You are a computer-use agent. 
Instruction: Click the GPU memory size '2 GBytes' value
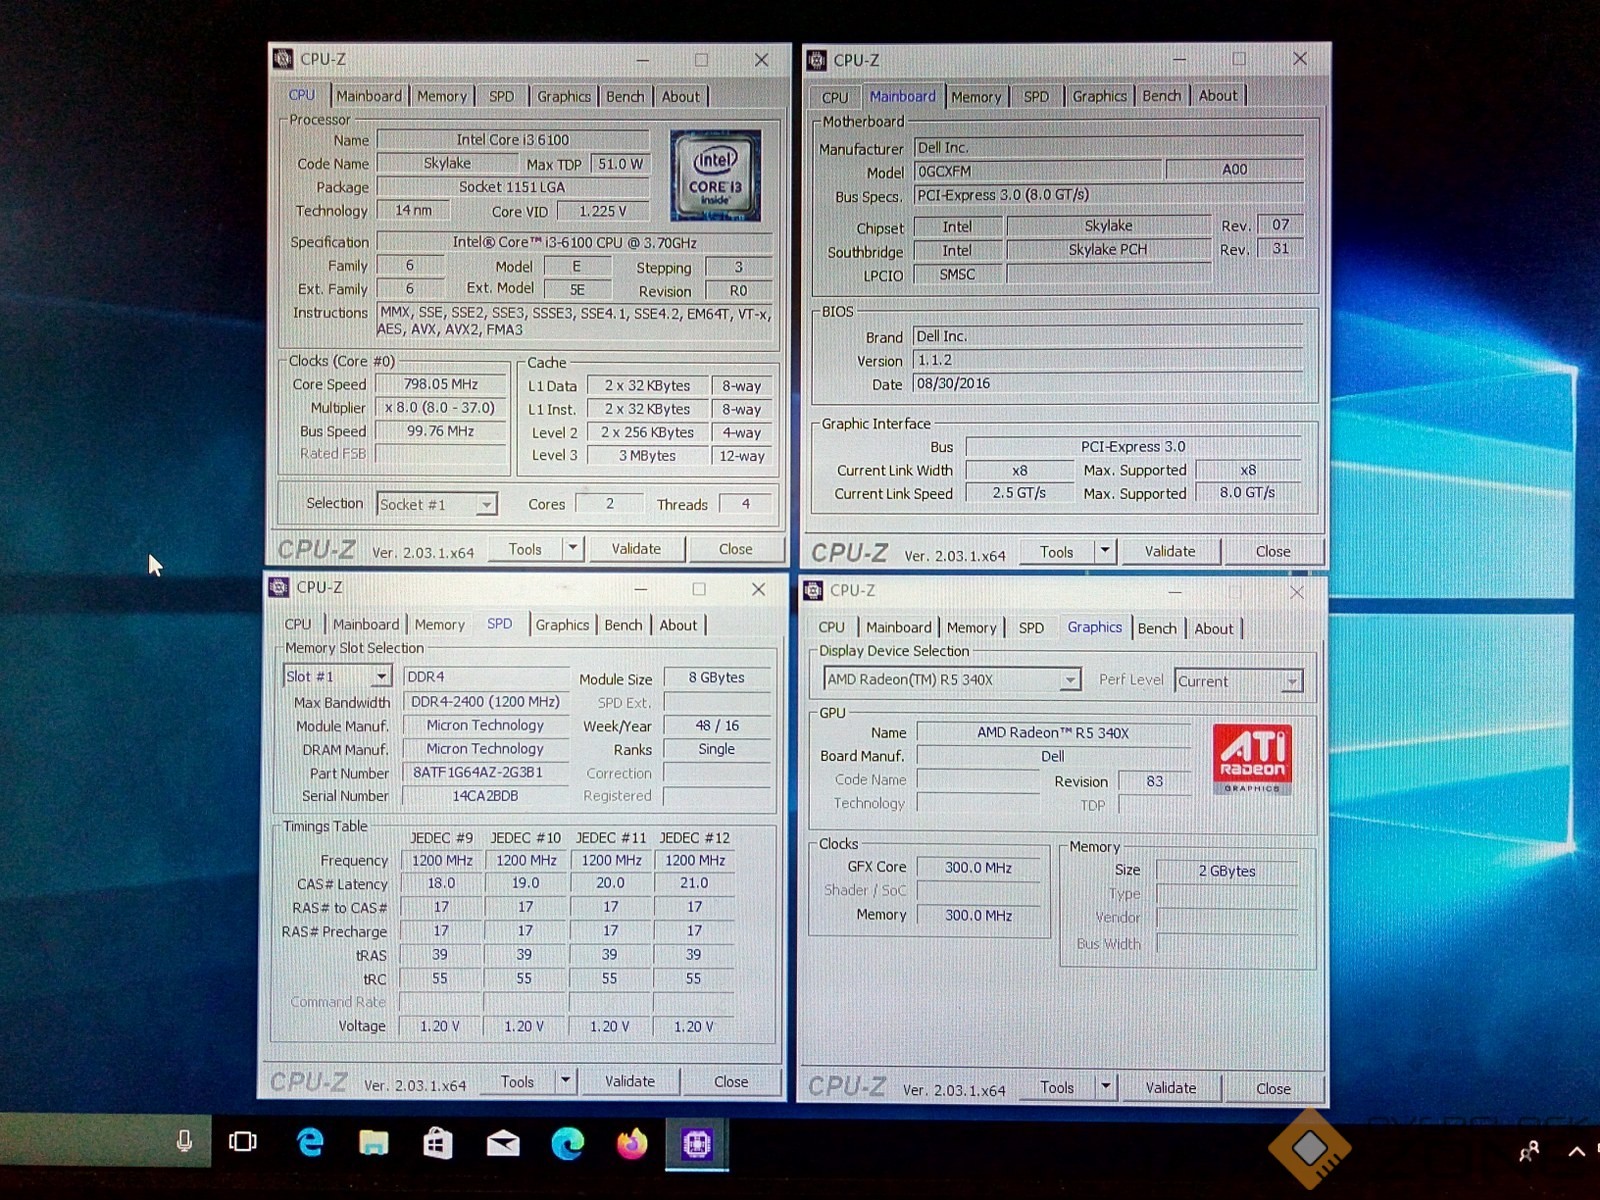pyautogui.click(x=1227, y=871)
